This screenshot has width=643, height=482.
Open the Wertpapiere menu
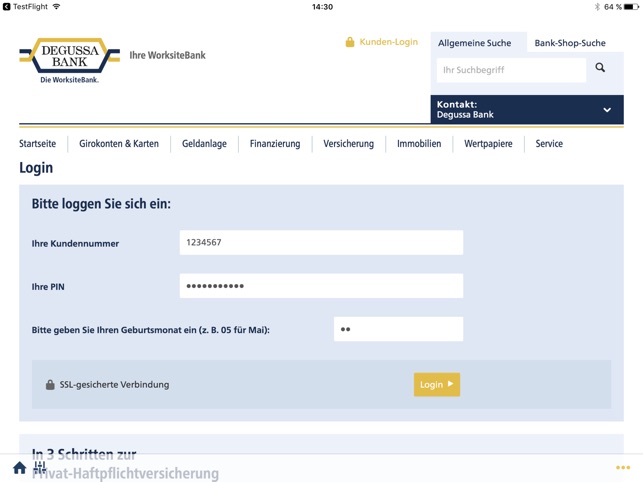point(488,144)
